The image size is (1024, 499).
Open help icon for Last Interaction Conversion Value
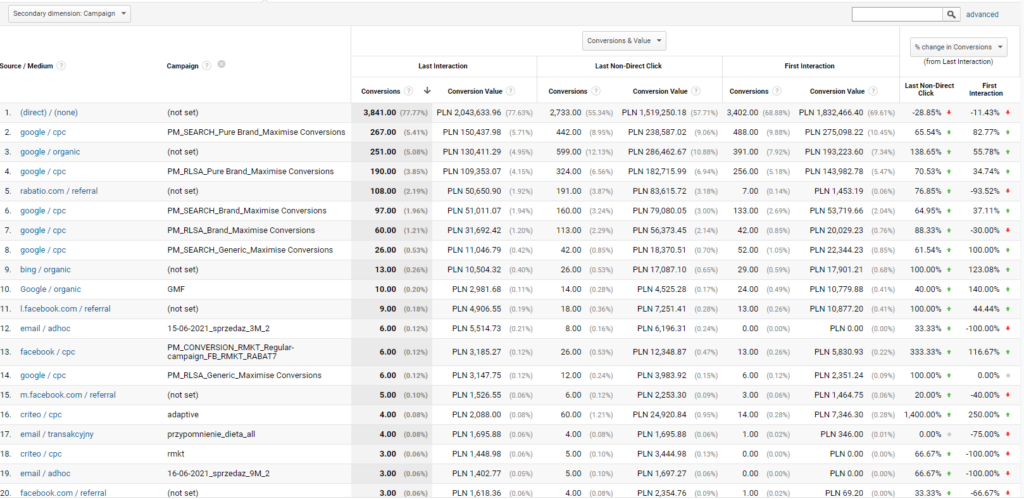(511, 91)
